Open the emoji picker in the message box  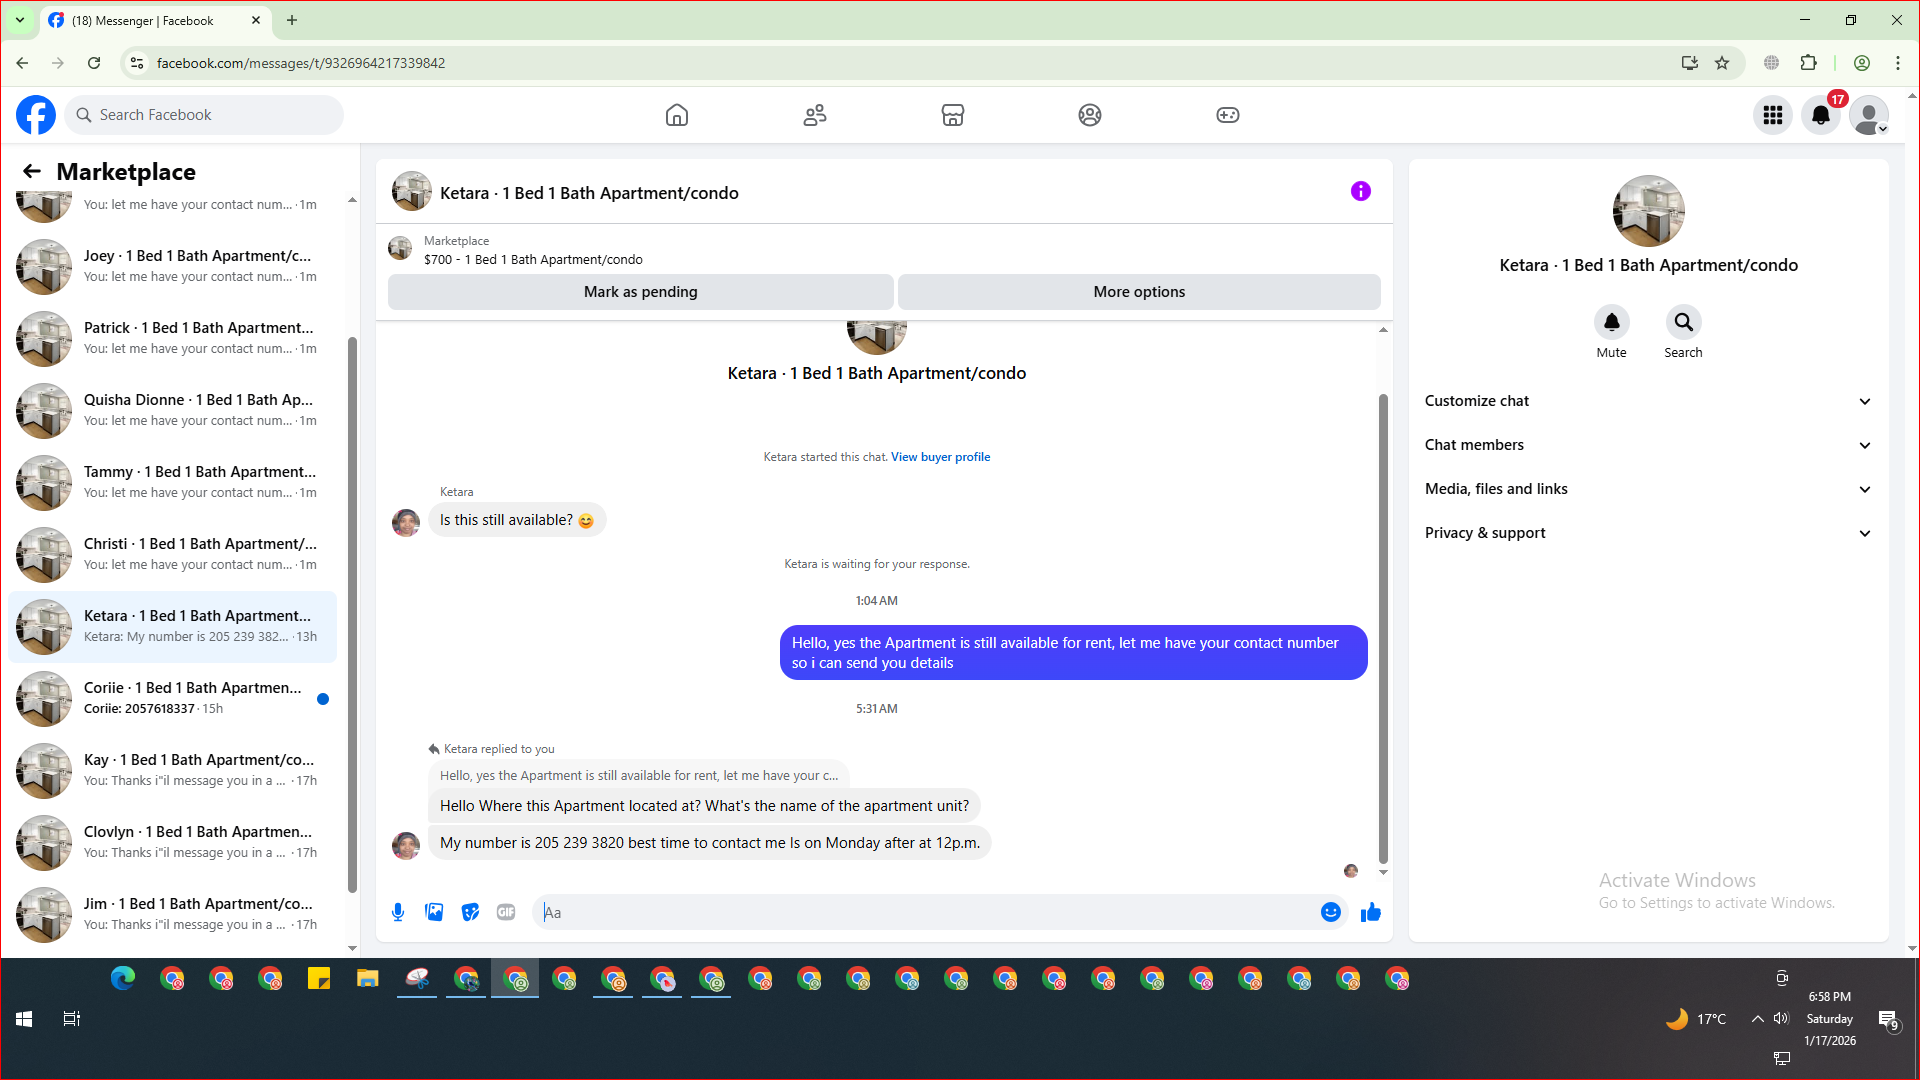pos(1330,912)
